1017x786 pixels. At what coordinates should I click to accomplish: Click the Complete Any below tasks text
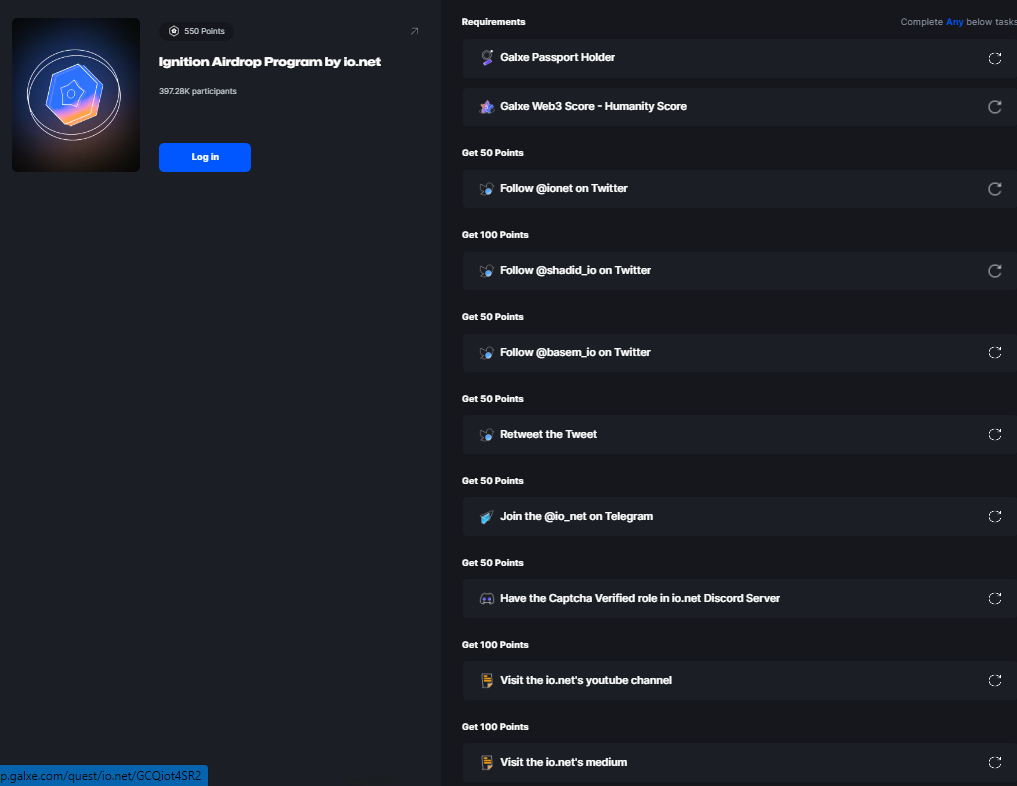959,22
